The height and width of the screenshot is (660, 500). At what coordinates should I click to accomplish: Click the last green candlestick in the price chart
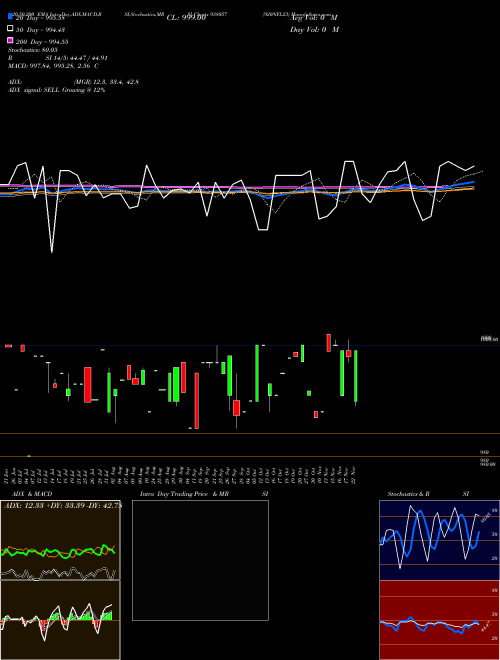tap(356, 376)
